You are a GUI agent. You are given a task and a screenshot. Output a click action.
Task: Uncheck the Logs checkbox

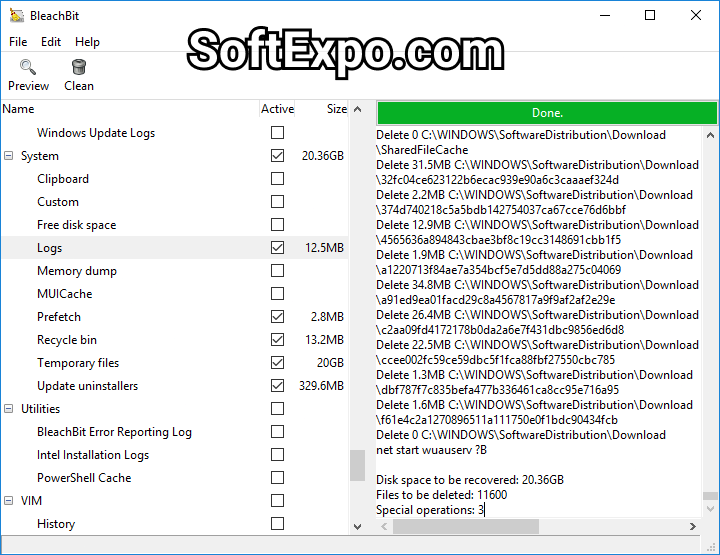coord(277,247)
